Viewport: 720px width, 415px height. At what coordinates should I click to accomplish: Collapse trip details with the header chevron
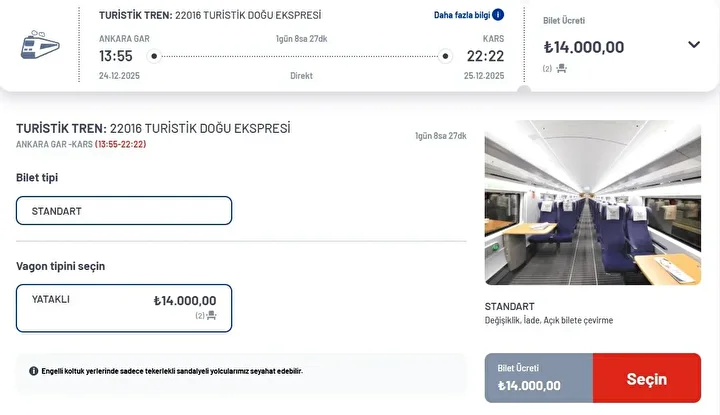[694, 44]
